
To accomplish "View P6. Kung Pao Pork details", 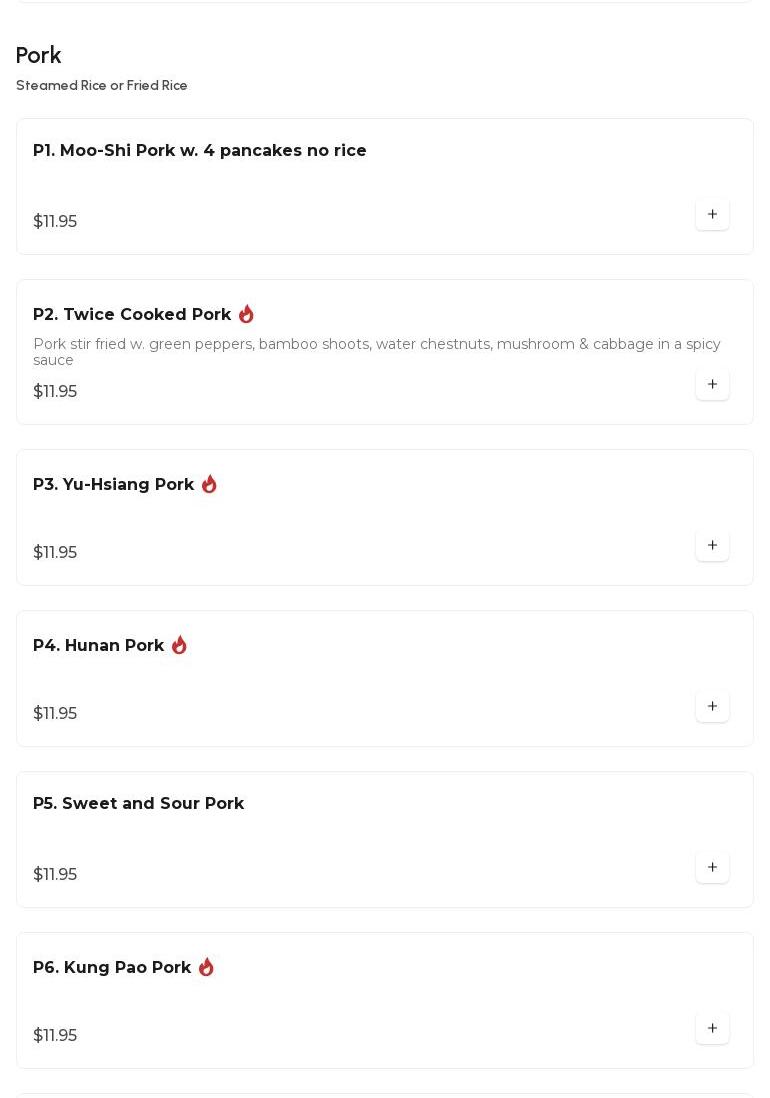I will coord(112,968).
